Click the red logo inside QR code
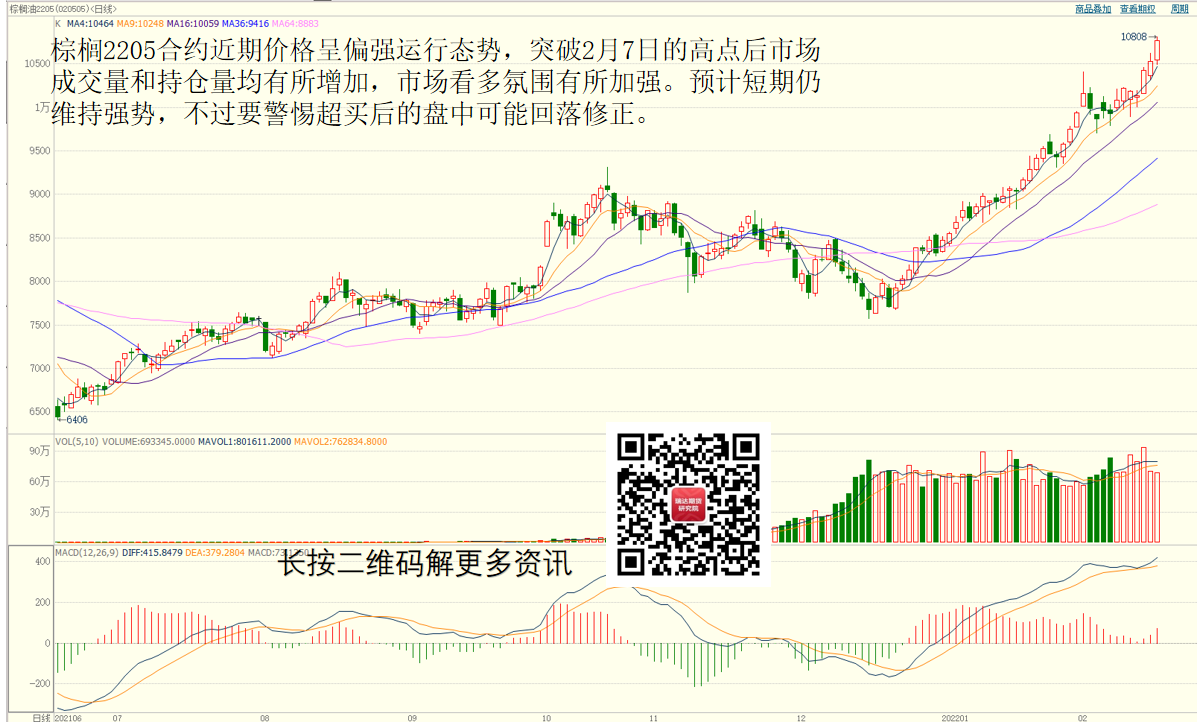 (689, 504)
